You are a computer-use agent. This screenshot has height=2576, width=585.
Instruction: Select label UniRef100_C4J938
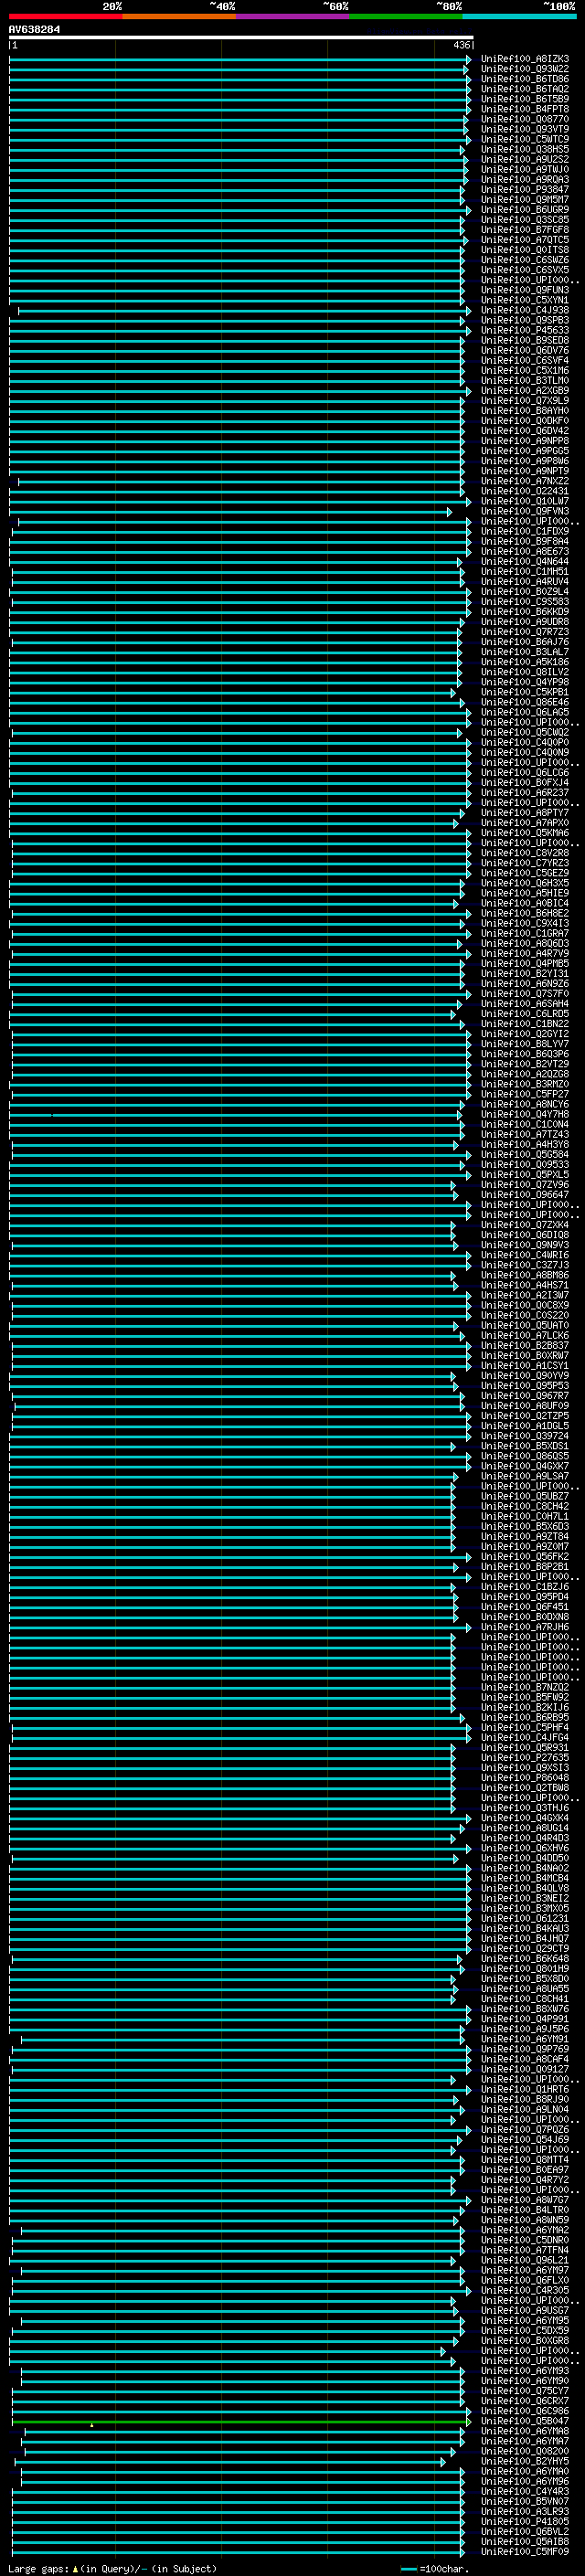pyautogui.click(x=525, y=310)
